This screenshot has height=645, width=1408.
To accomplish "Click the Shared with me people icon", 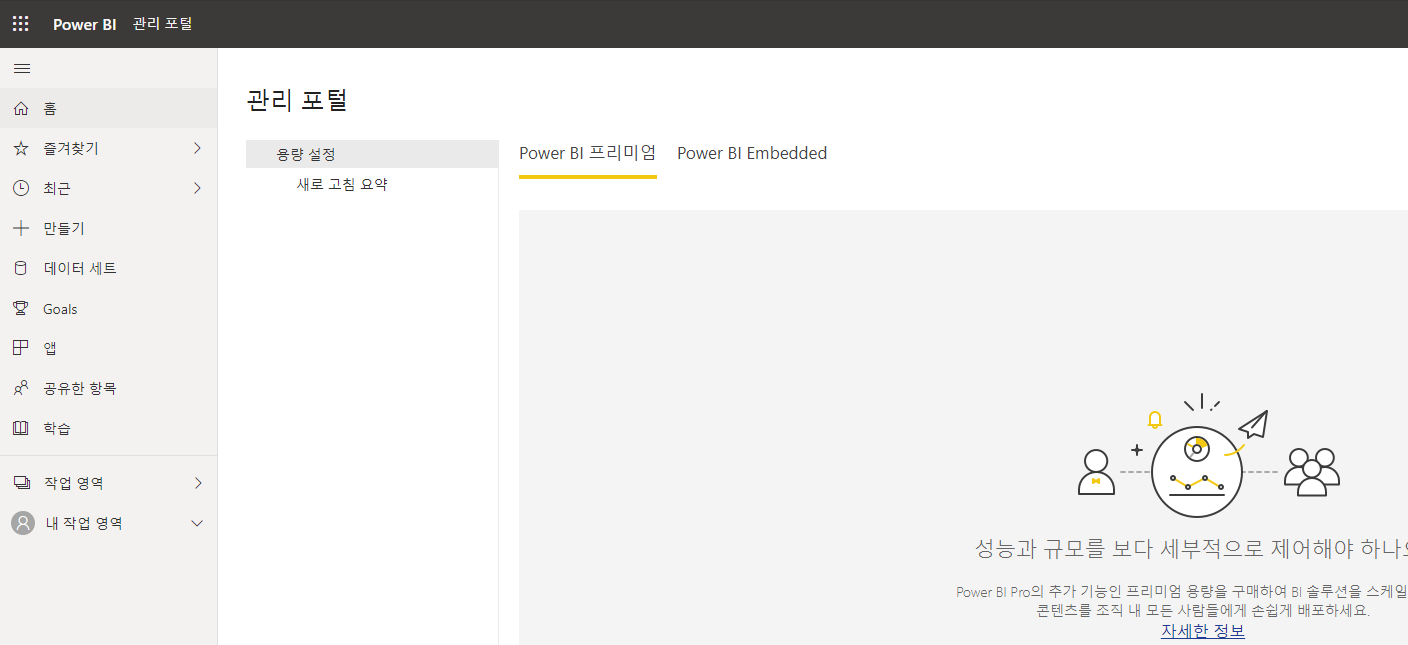I will click(x=21, y=388).
